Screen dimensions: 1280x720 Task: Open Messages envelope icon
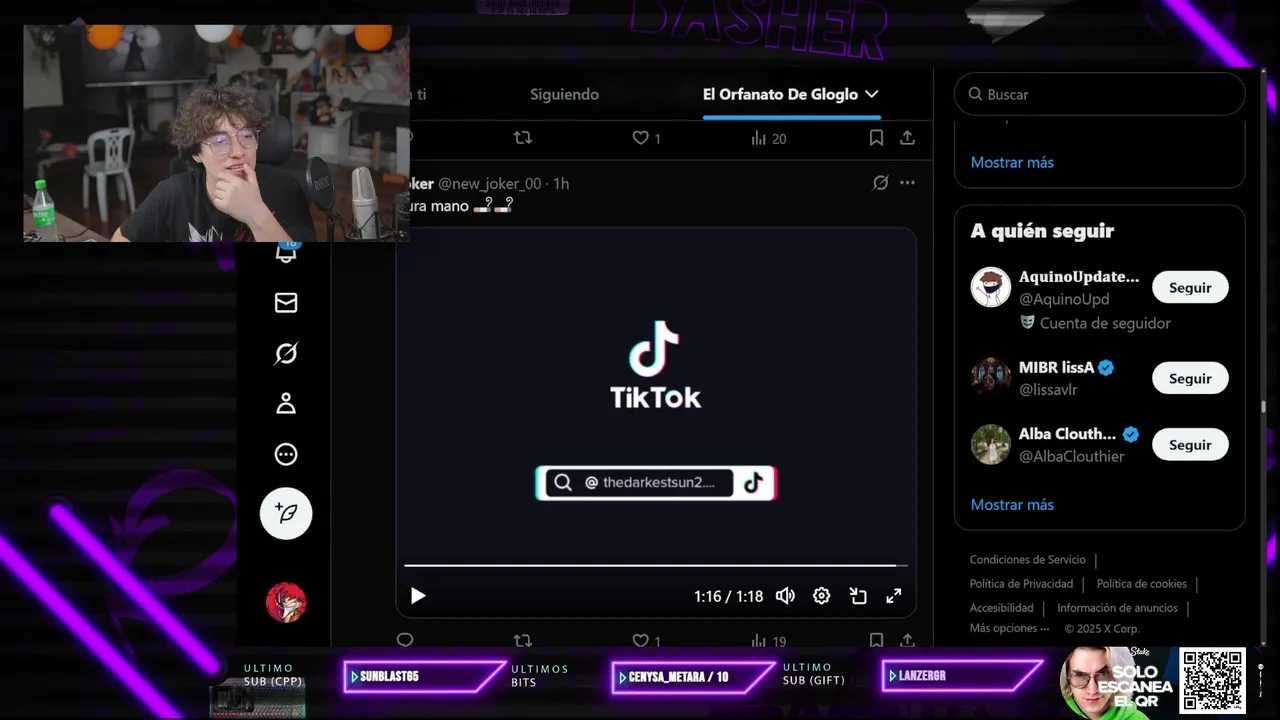pos(286,303)
